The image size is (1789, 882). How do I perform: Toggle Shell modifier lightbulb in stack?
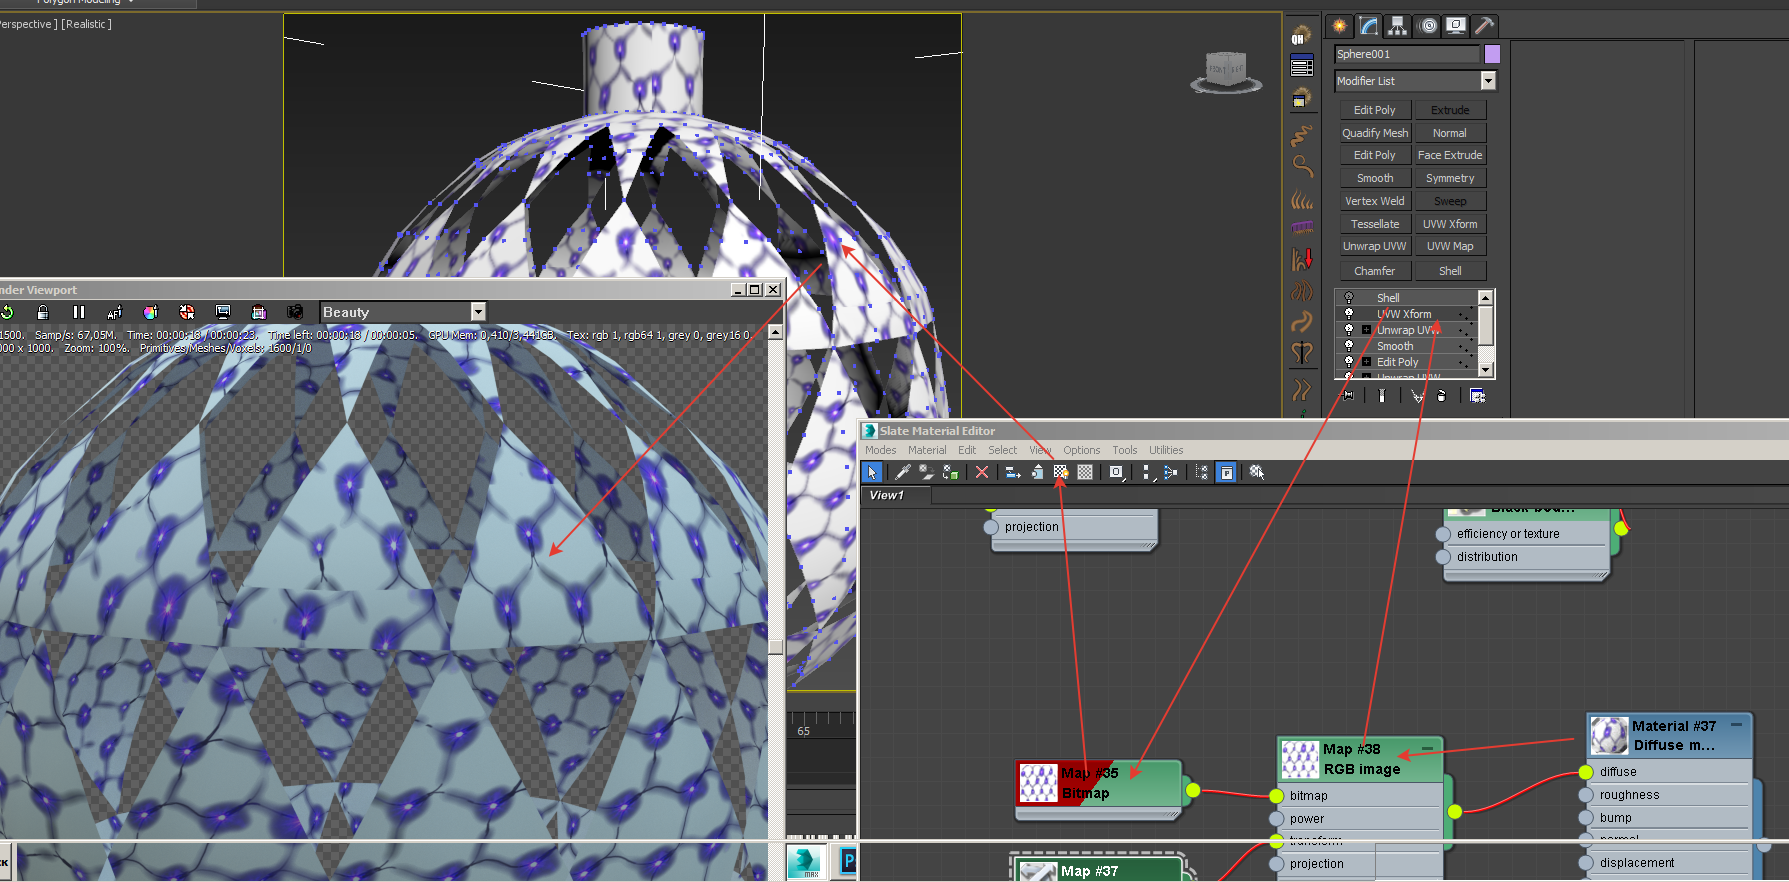(1349, 298)
